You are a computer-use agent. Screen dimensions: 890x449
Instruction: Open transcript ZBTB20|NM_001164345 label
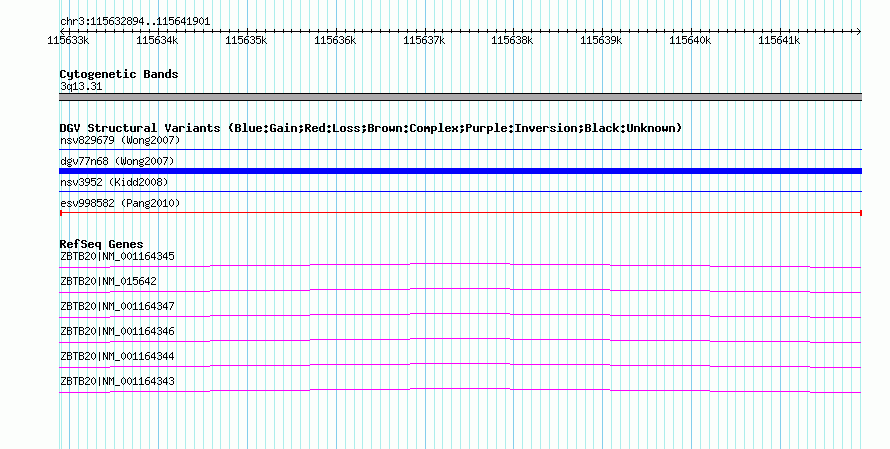click(x=117, y=257)
